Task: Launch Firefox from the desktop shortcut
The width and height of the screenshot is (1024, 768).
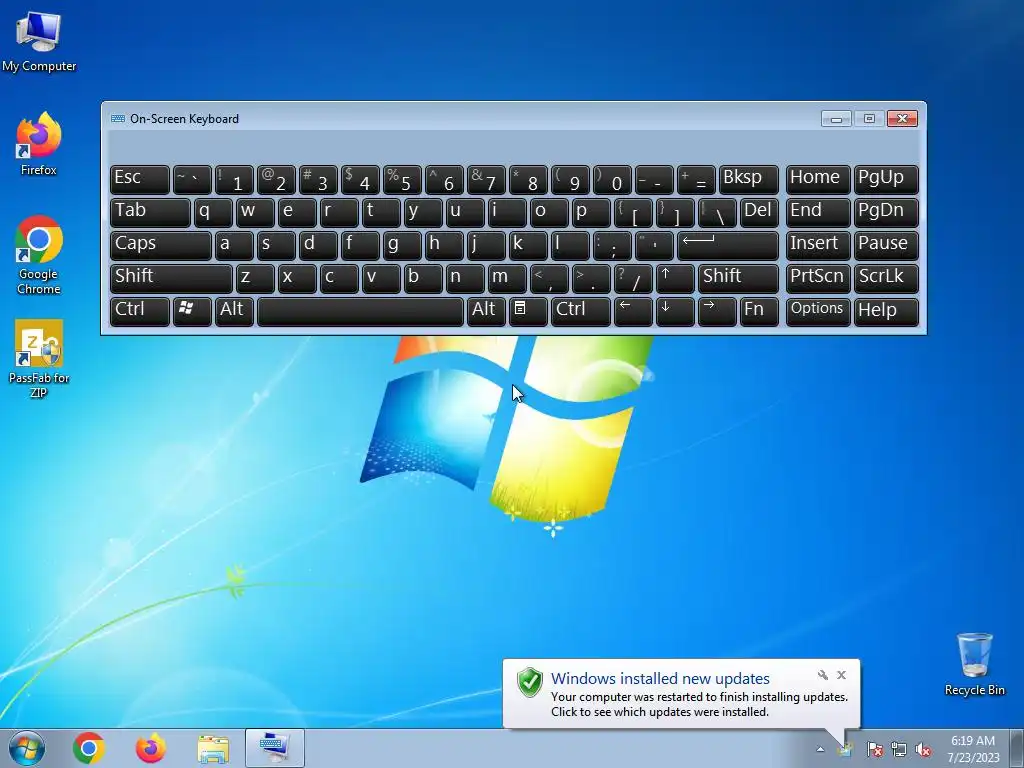Action: pyautogui.click(x=39, y=144)
